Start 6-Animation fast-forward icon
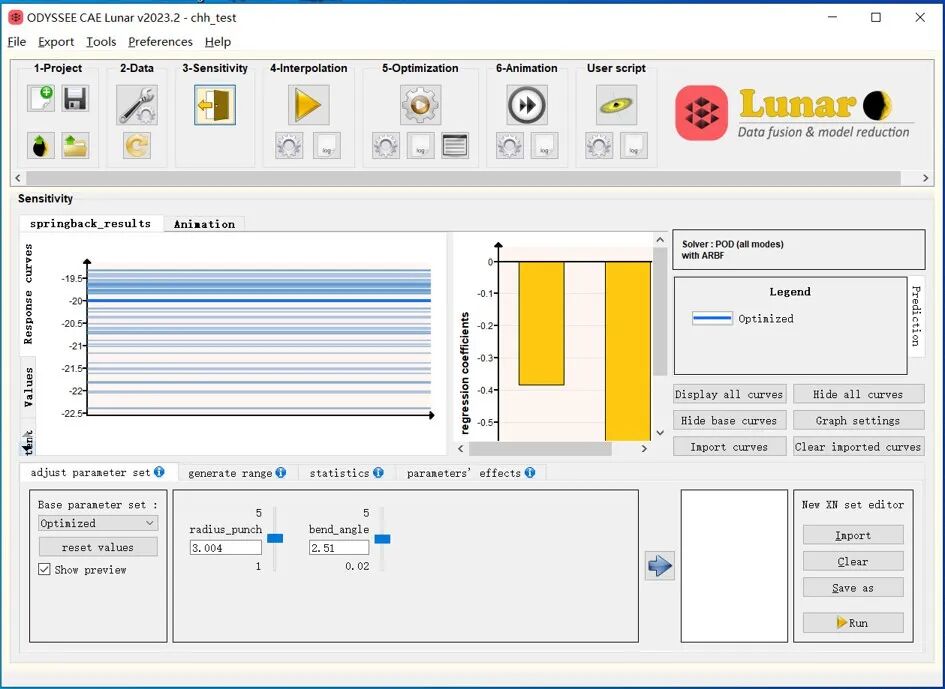 click(x=527, y=105)
